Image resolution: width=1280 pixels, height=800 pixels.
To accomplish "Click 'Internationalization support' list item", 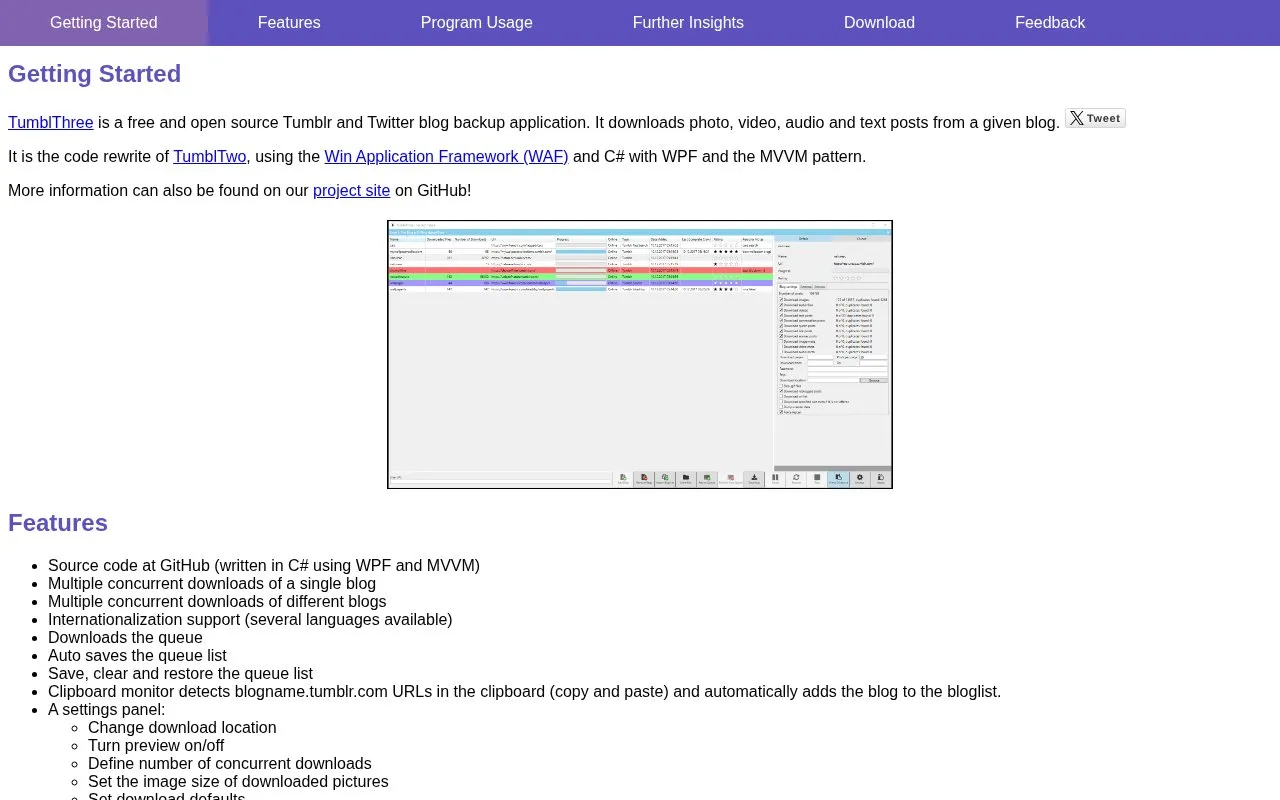I will 250,619.
